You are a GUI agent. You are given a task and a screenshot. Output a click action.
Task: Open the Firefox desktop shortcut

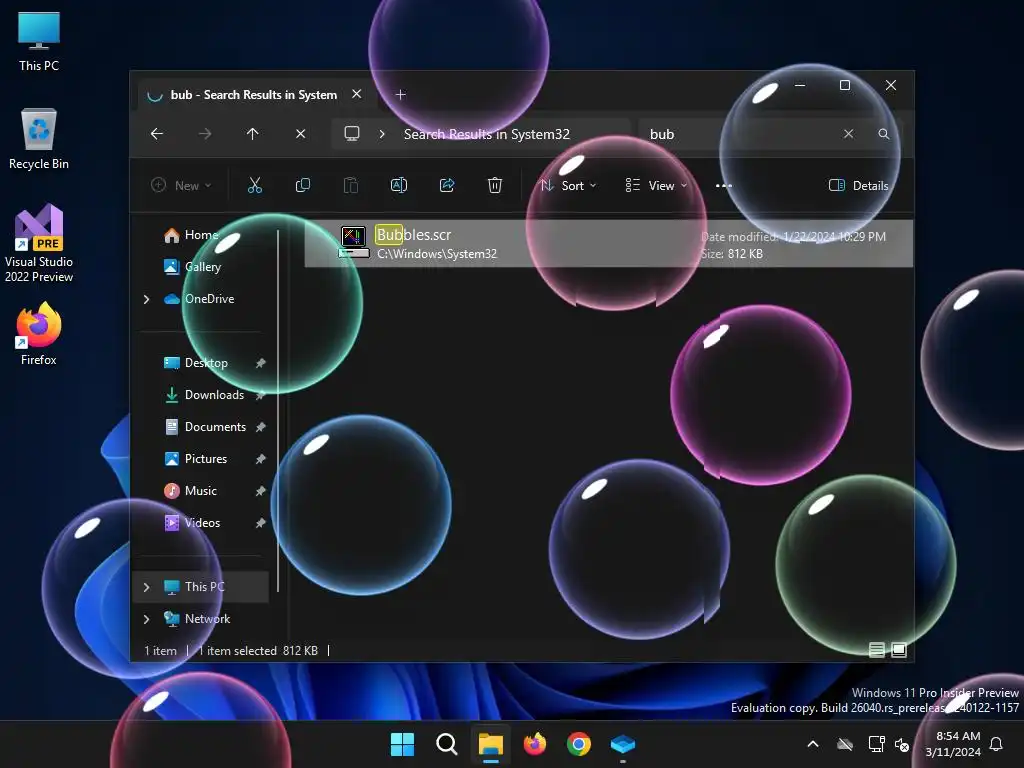pos(39,333)
